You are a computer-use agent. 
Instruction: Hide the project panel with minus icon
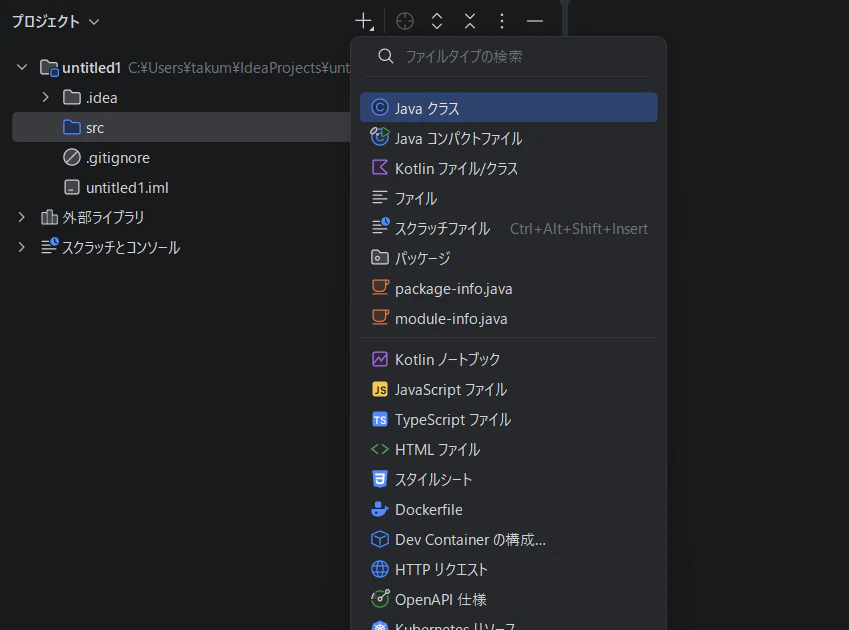click(534, 22)
